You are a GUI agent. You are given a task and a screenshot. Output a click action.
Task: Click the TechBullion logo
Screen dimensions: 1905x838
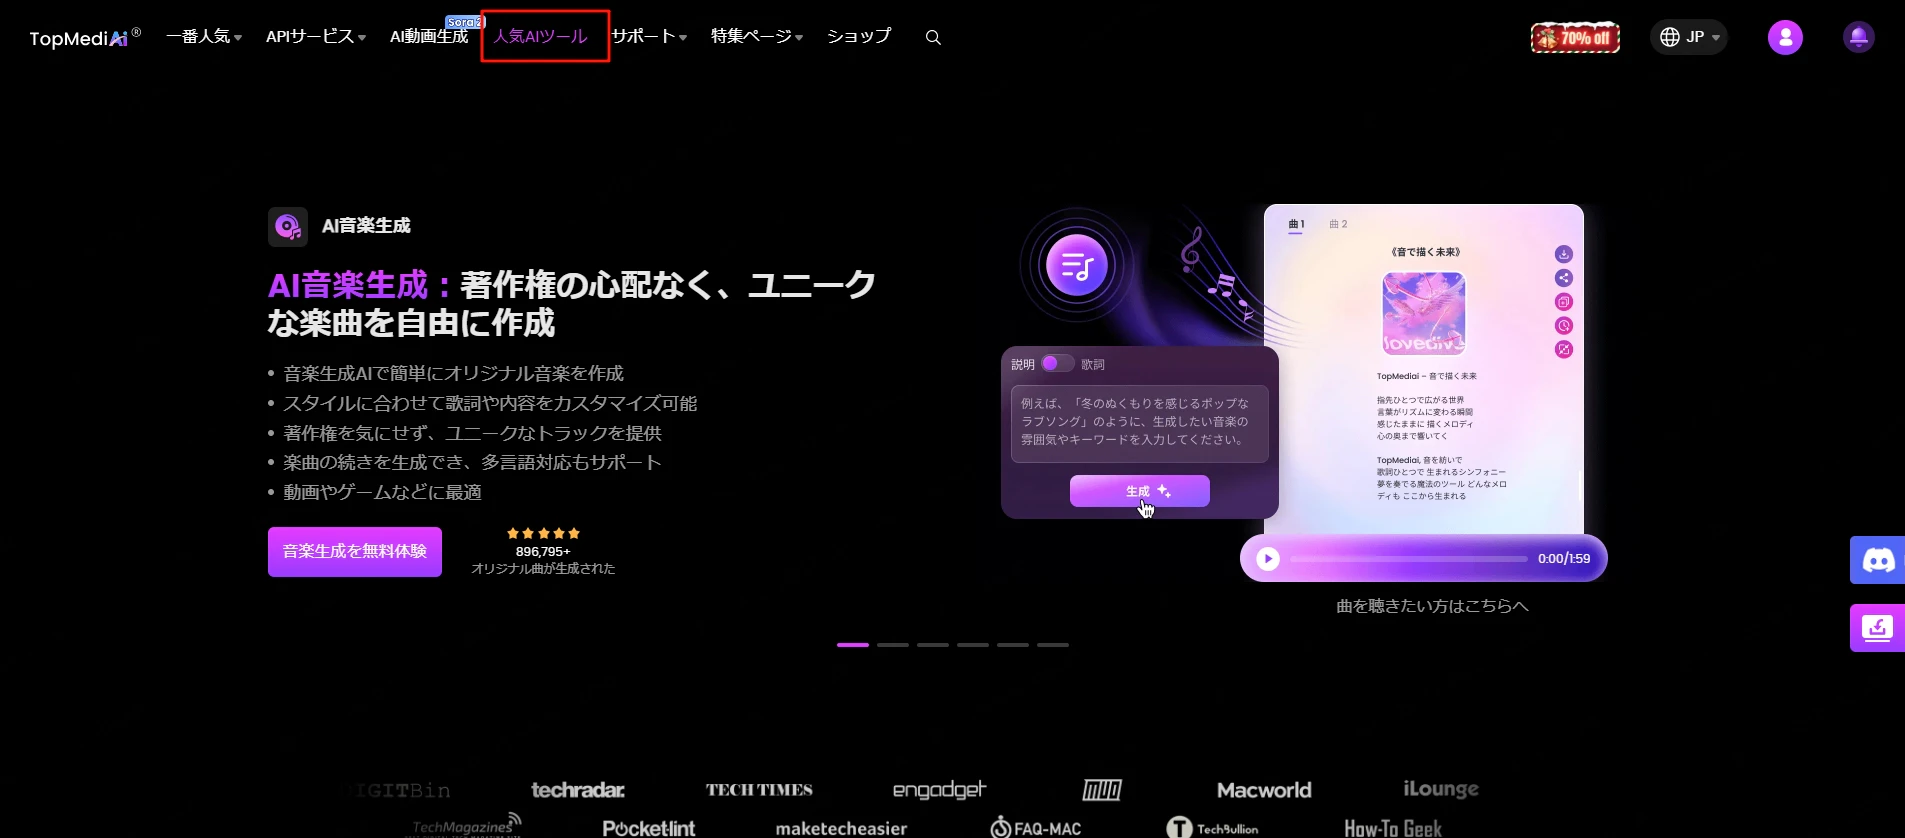1212,828
